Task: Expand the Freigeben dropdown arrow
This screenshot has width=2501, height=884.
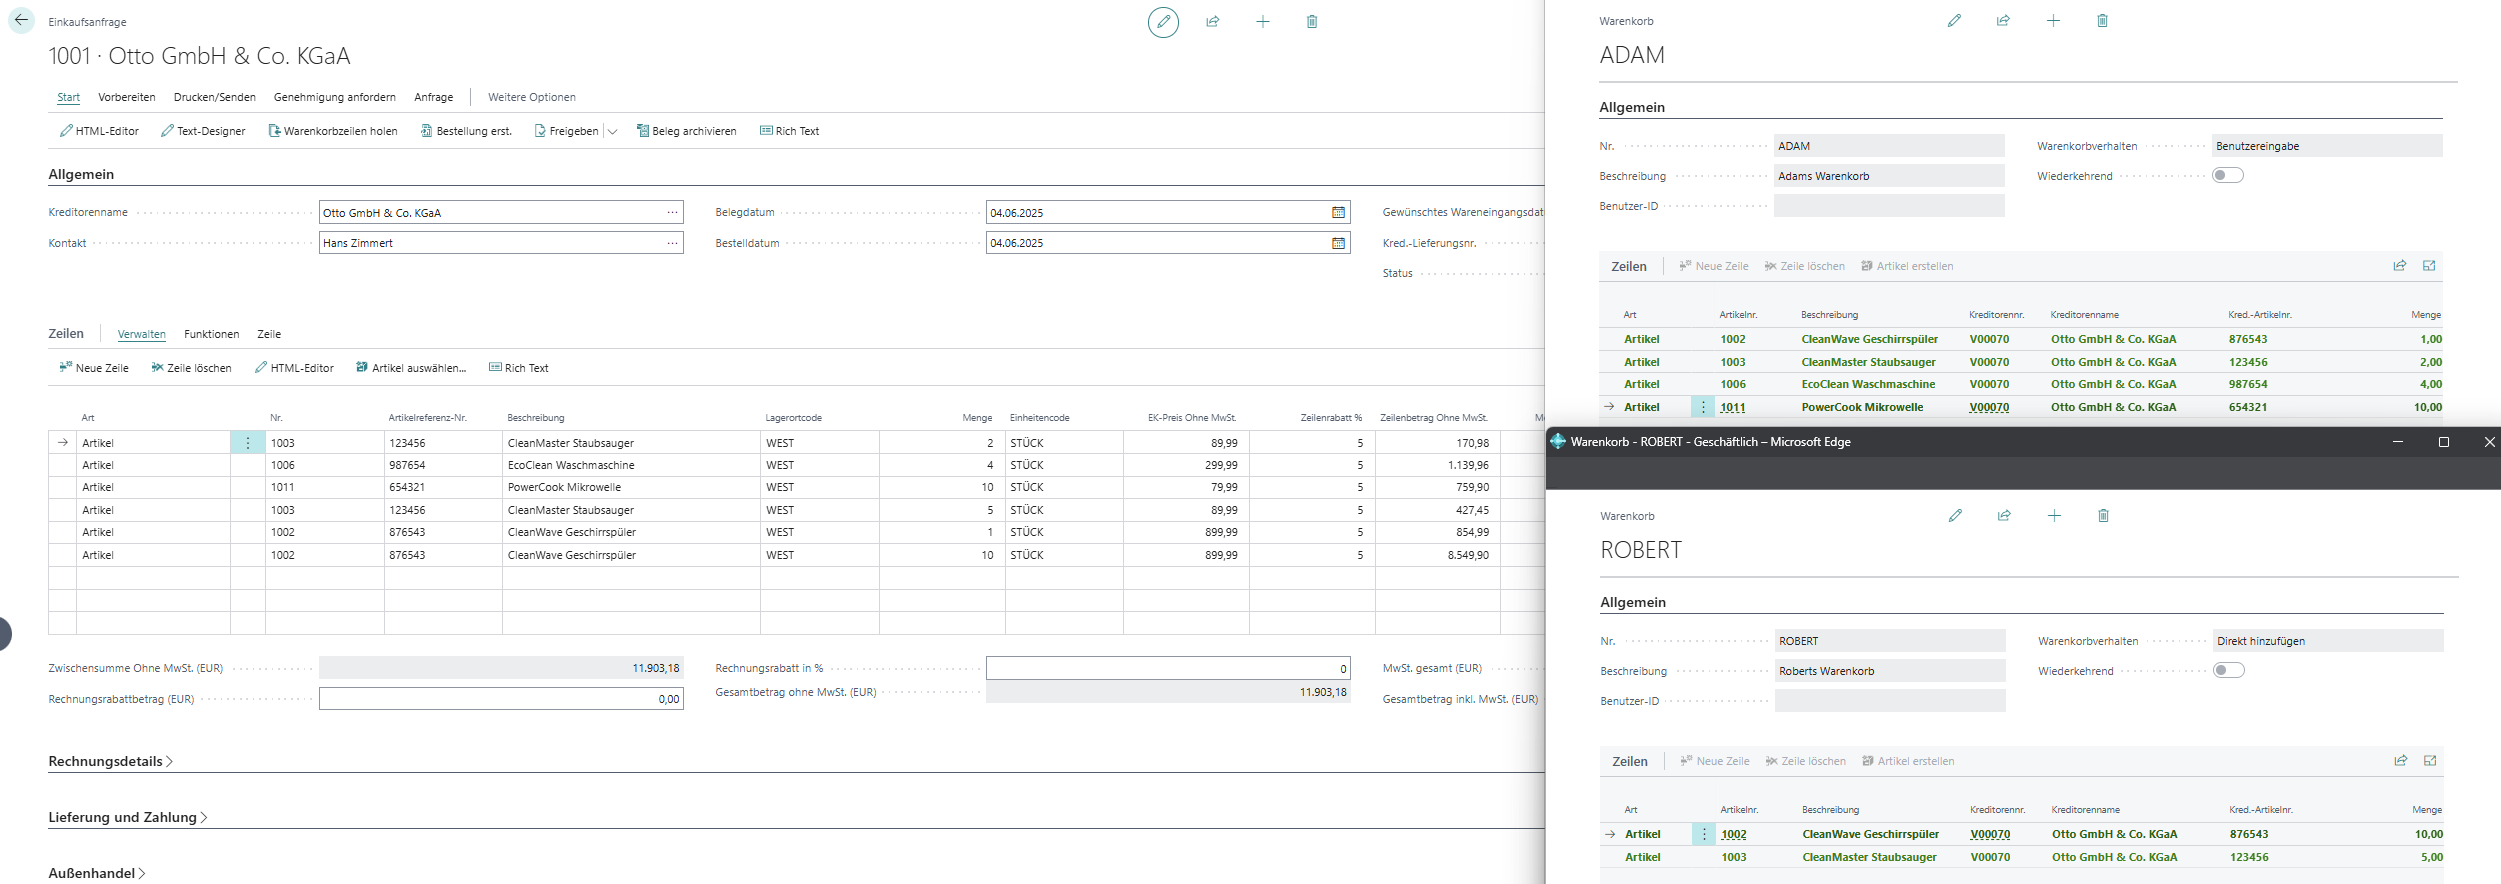Action: (x=613, y=132)
